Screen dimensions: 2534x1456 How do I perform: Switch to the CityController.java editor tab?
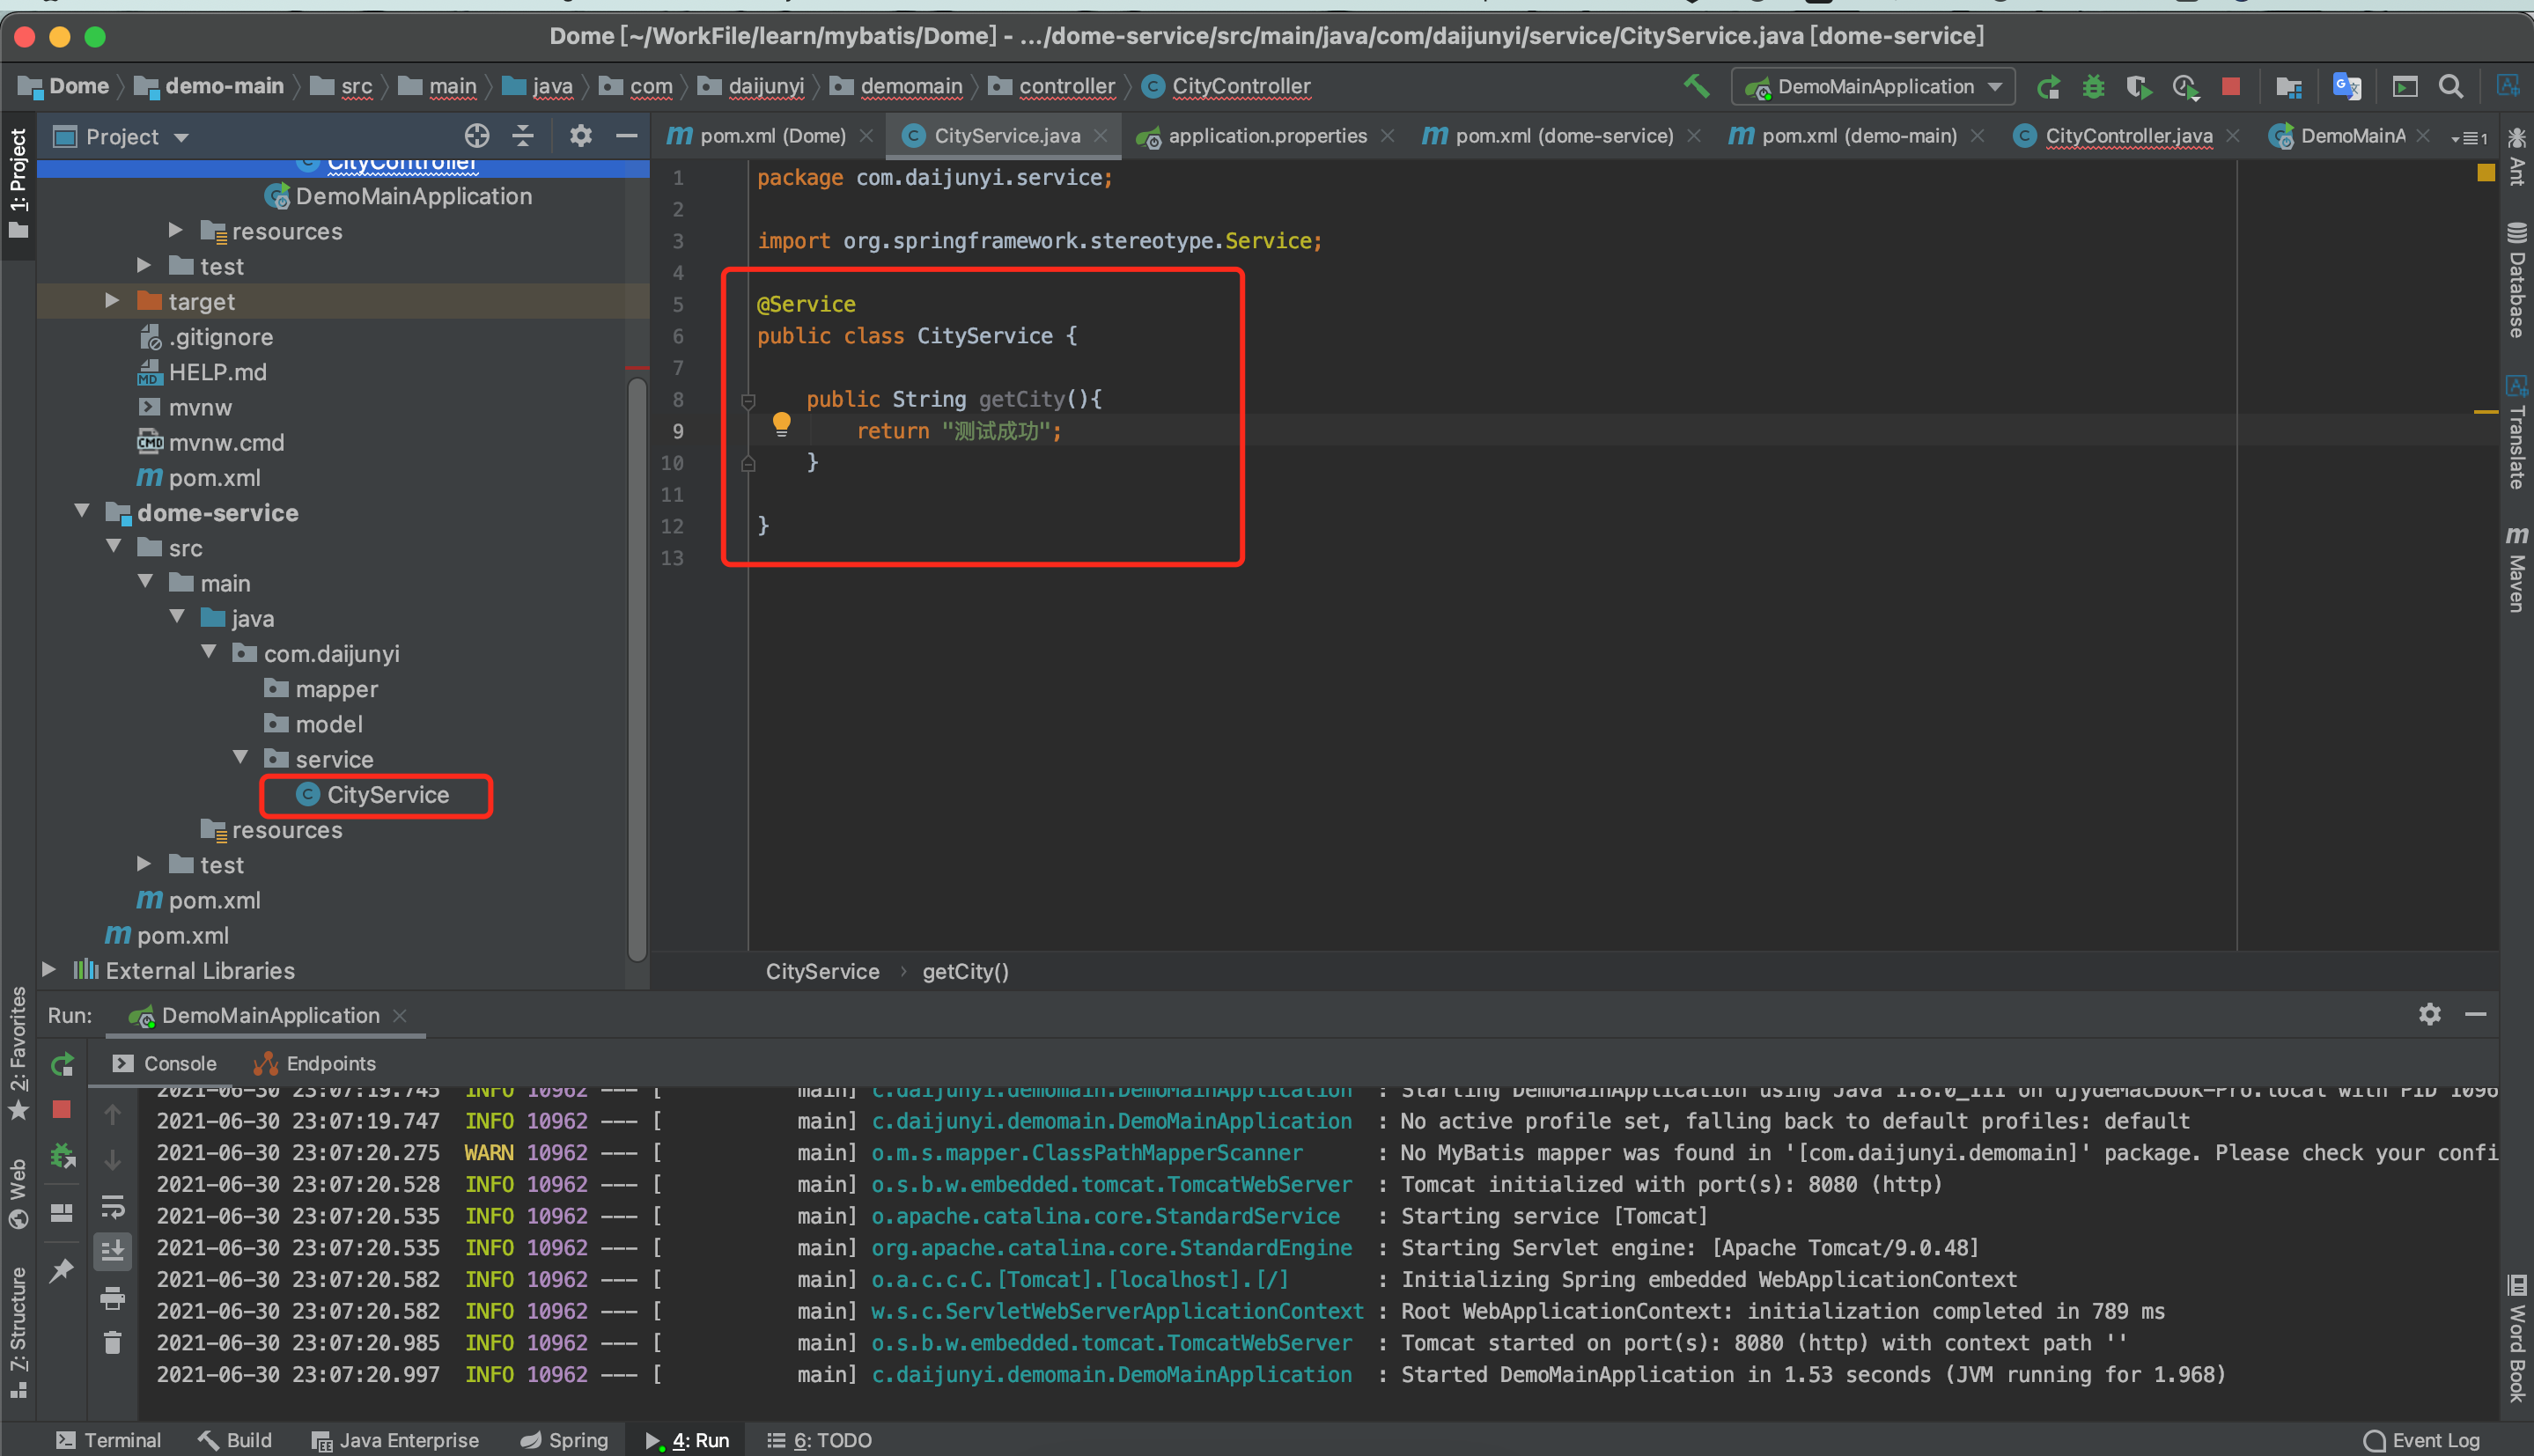click(x=2127, y=136)
